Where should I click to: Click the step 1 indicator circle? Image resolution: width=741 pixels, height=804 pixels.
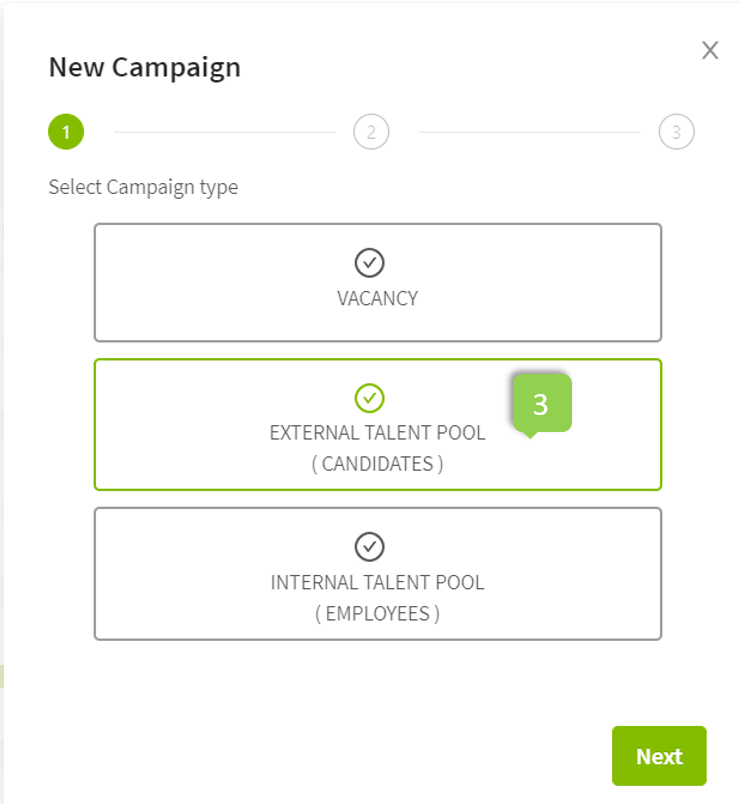65,132
